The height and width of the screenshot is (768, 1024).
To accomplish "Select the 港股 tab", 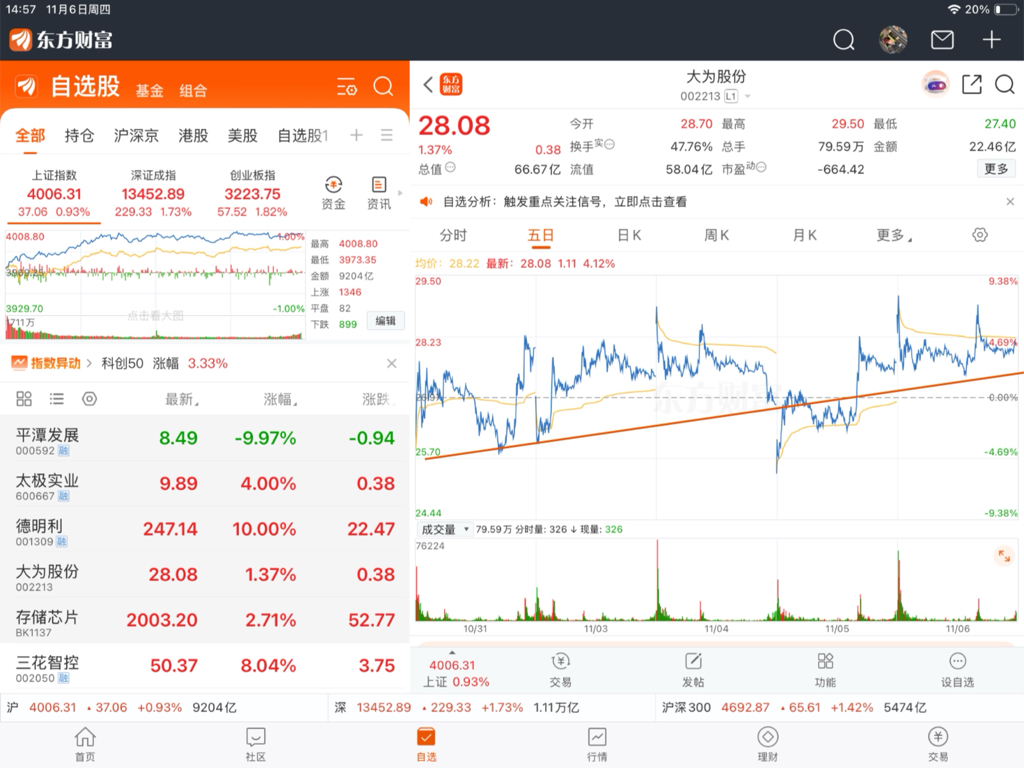I will pos(193,135).
